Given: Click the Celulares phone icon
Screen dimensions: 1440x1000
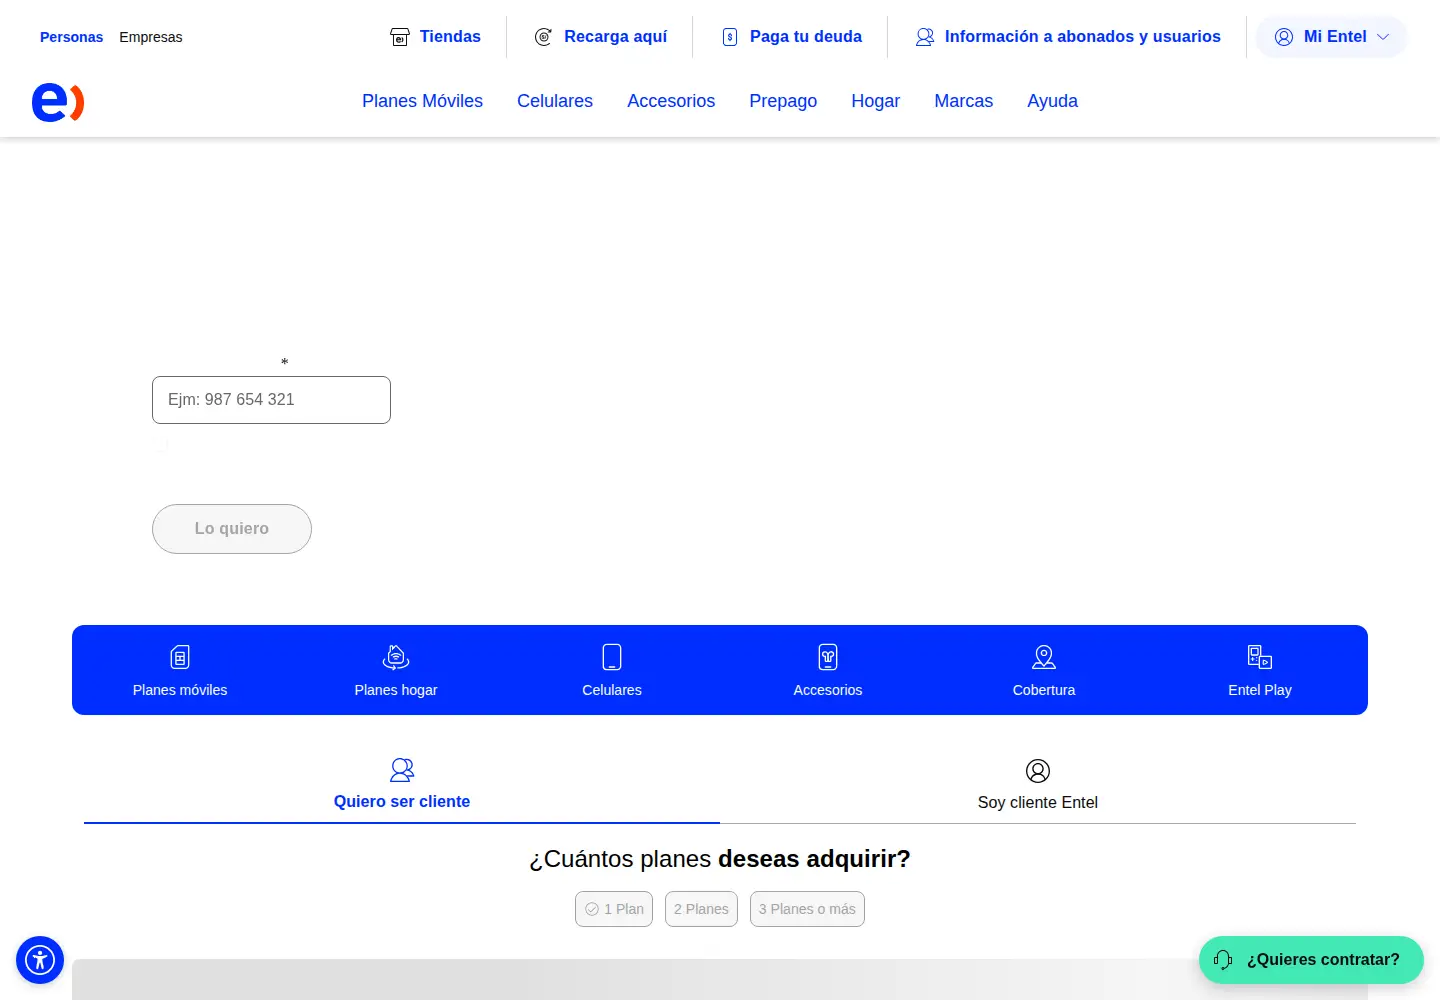Looking at the screenshot, I should (612, 657).
